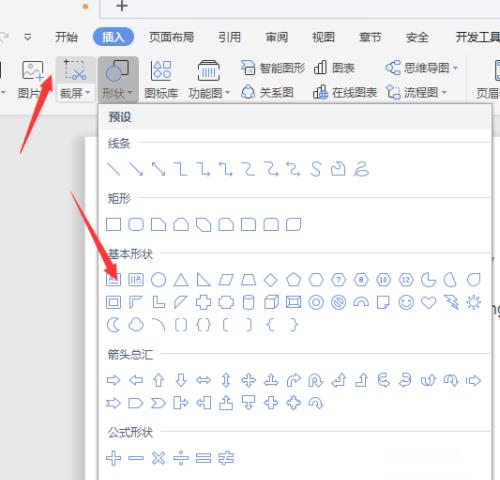Select the text box shape
This screenshot has height=480, width=500.
point(113,279)
